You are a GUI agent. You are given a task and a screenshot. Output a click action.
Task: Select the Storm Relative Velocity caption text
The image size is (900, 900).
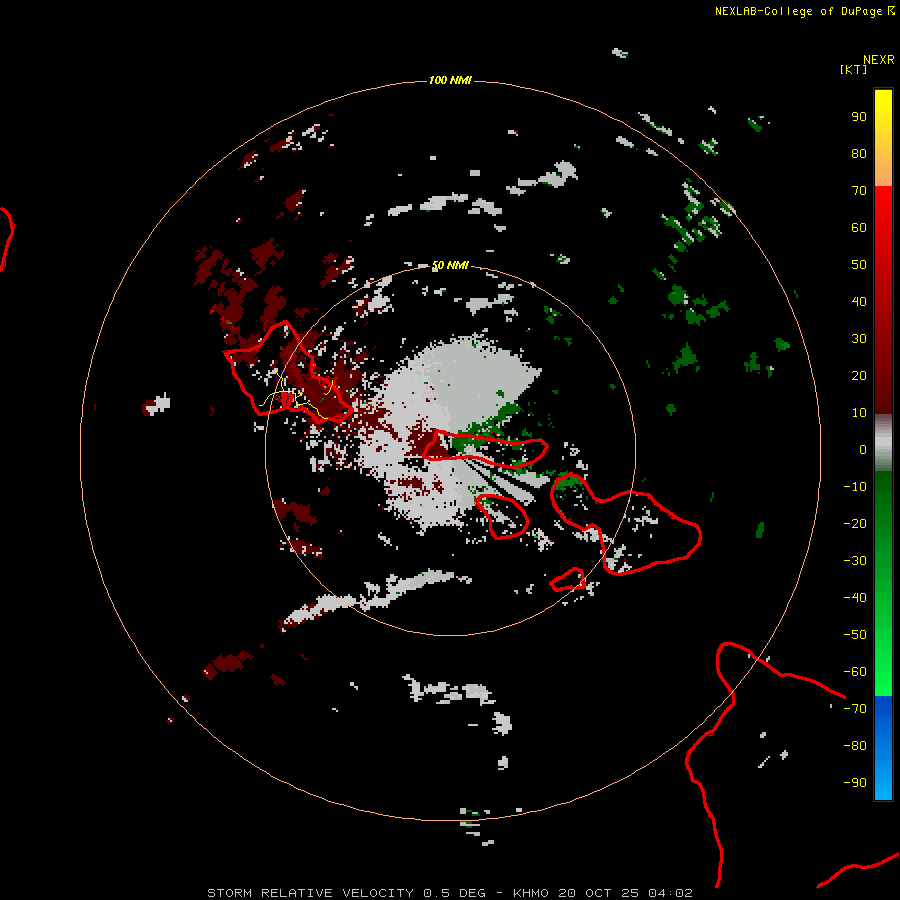450,893
